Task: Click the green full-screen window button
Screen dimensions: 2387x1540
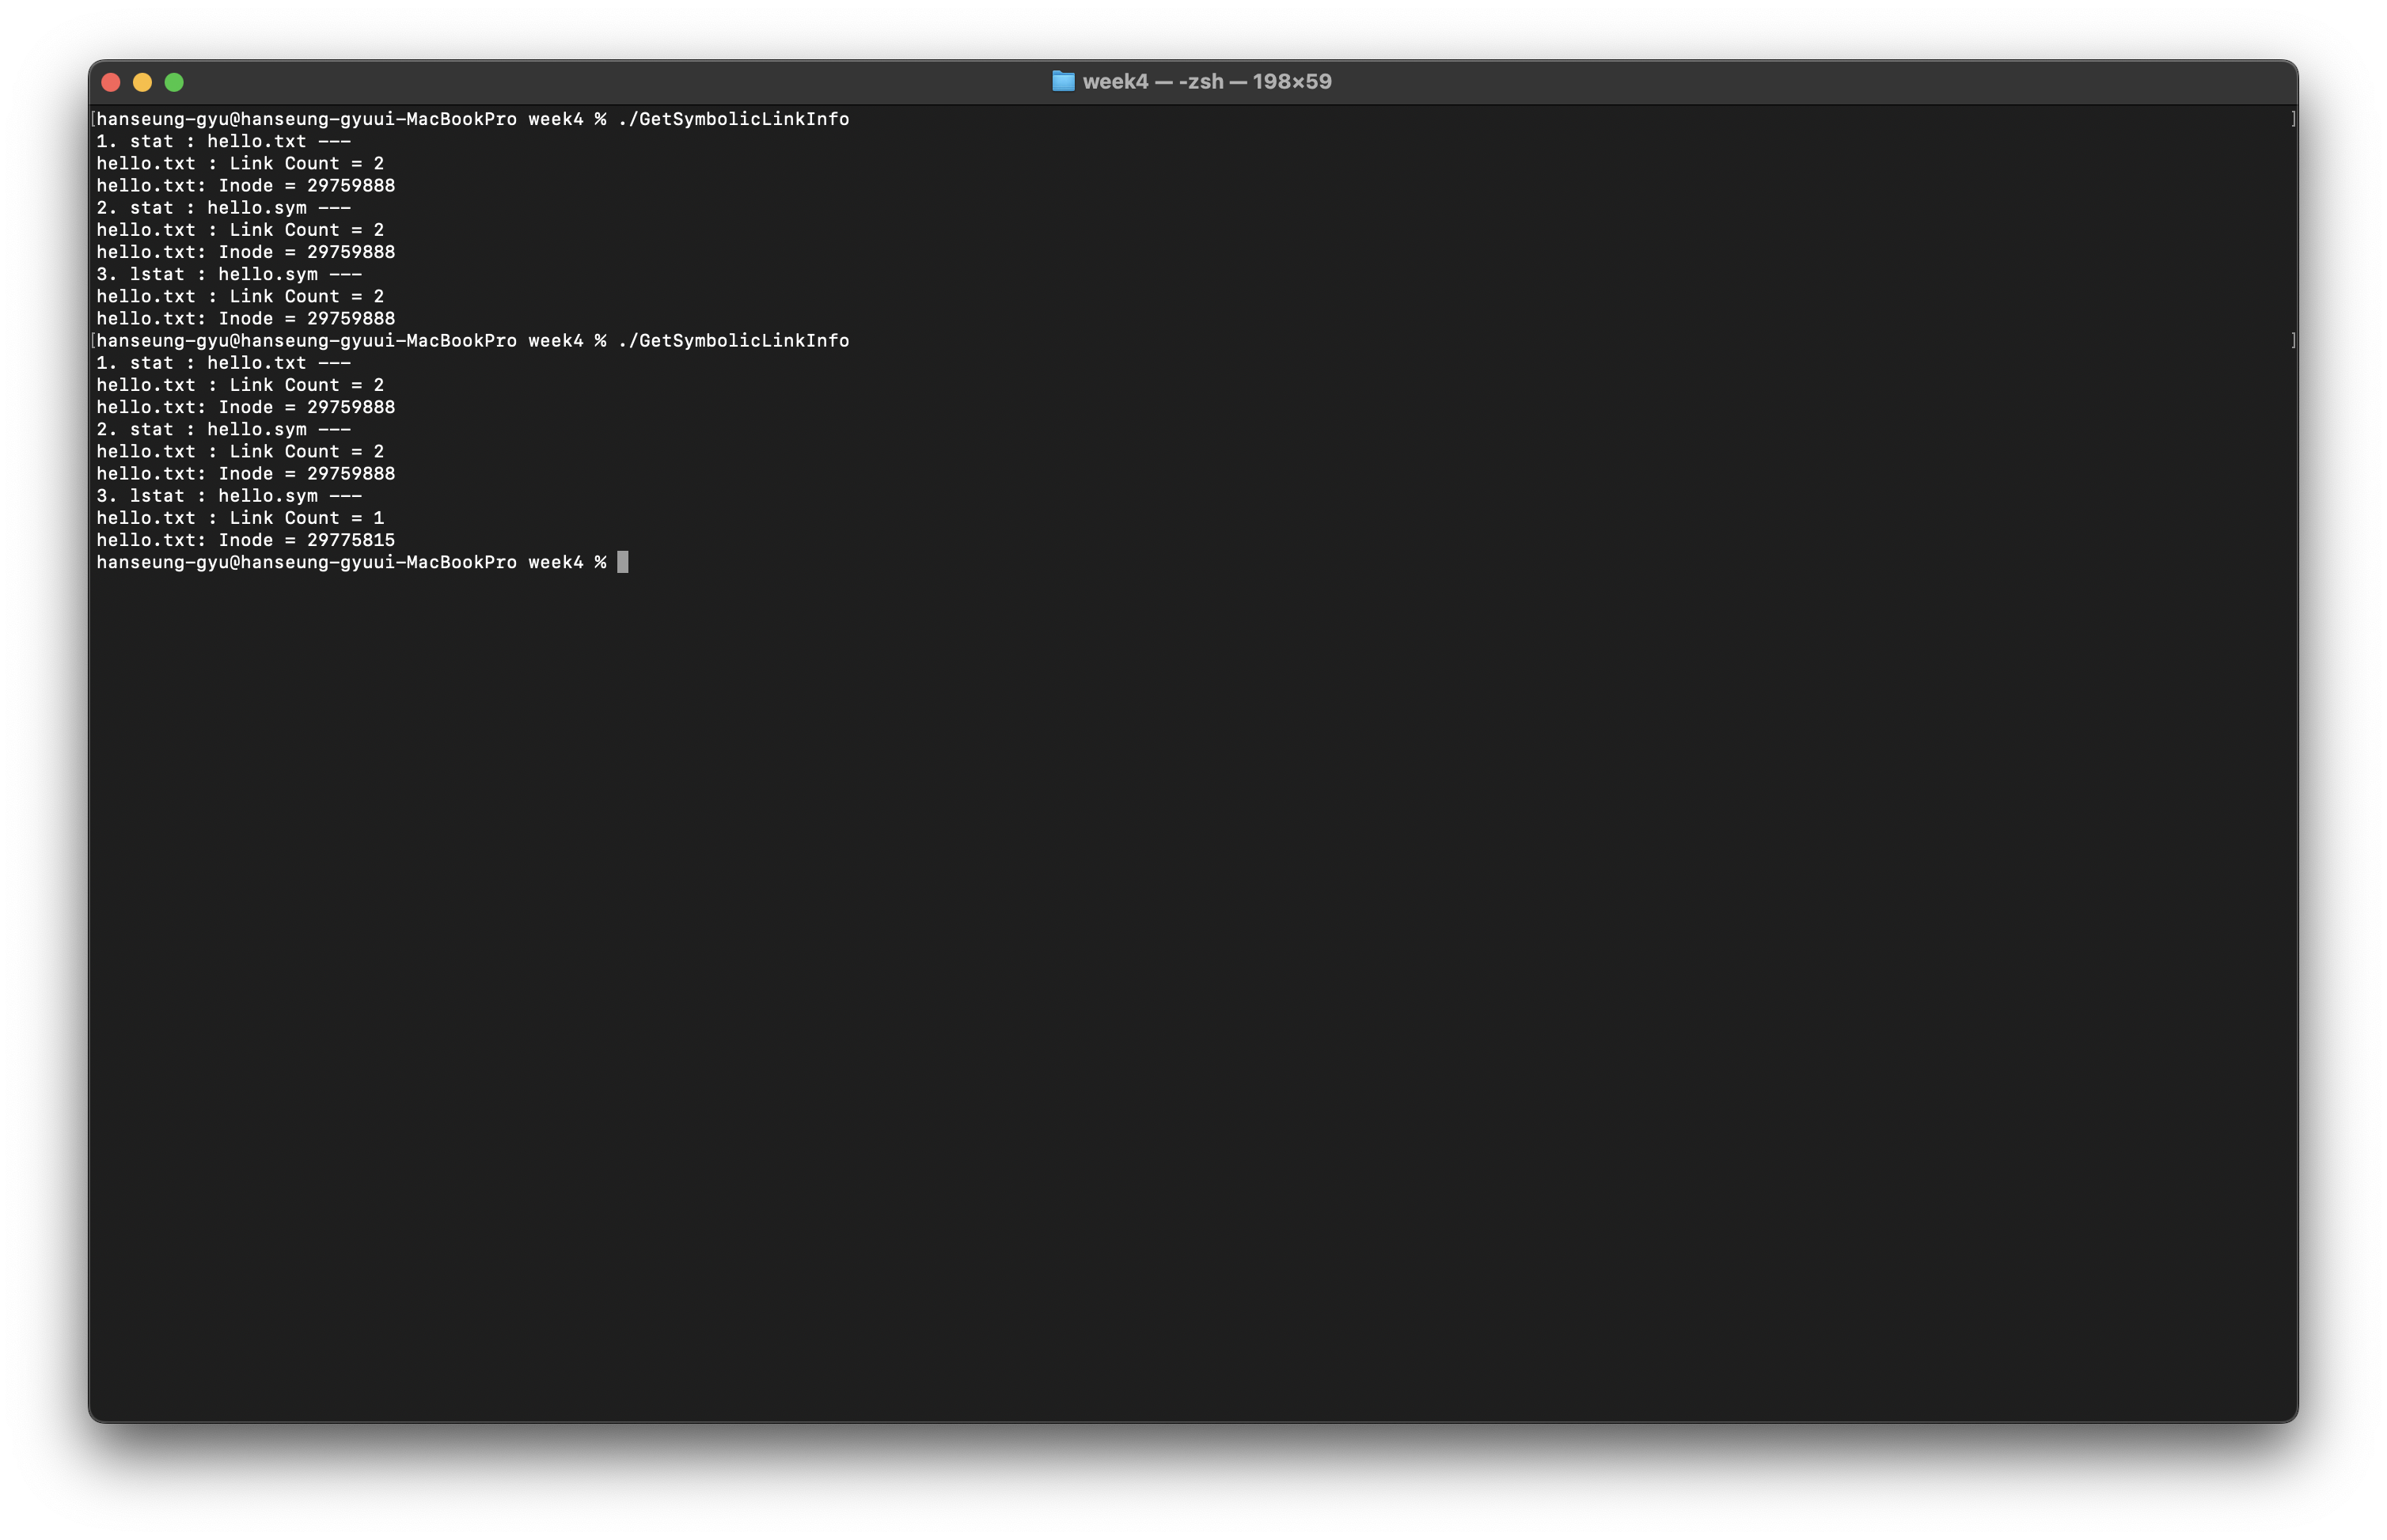Action: point(174,82)
